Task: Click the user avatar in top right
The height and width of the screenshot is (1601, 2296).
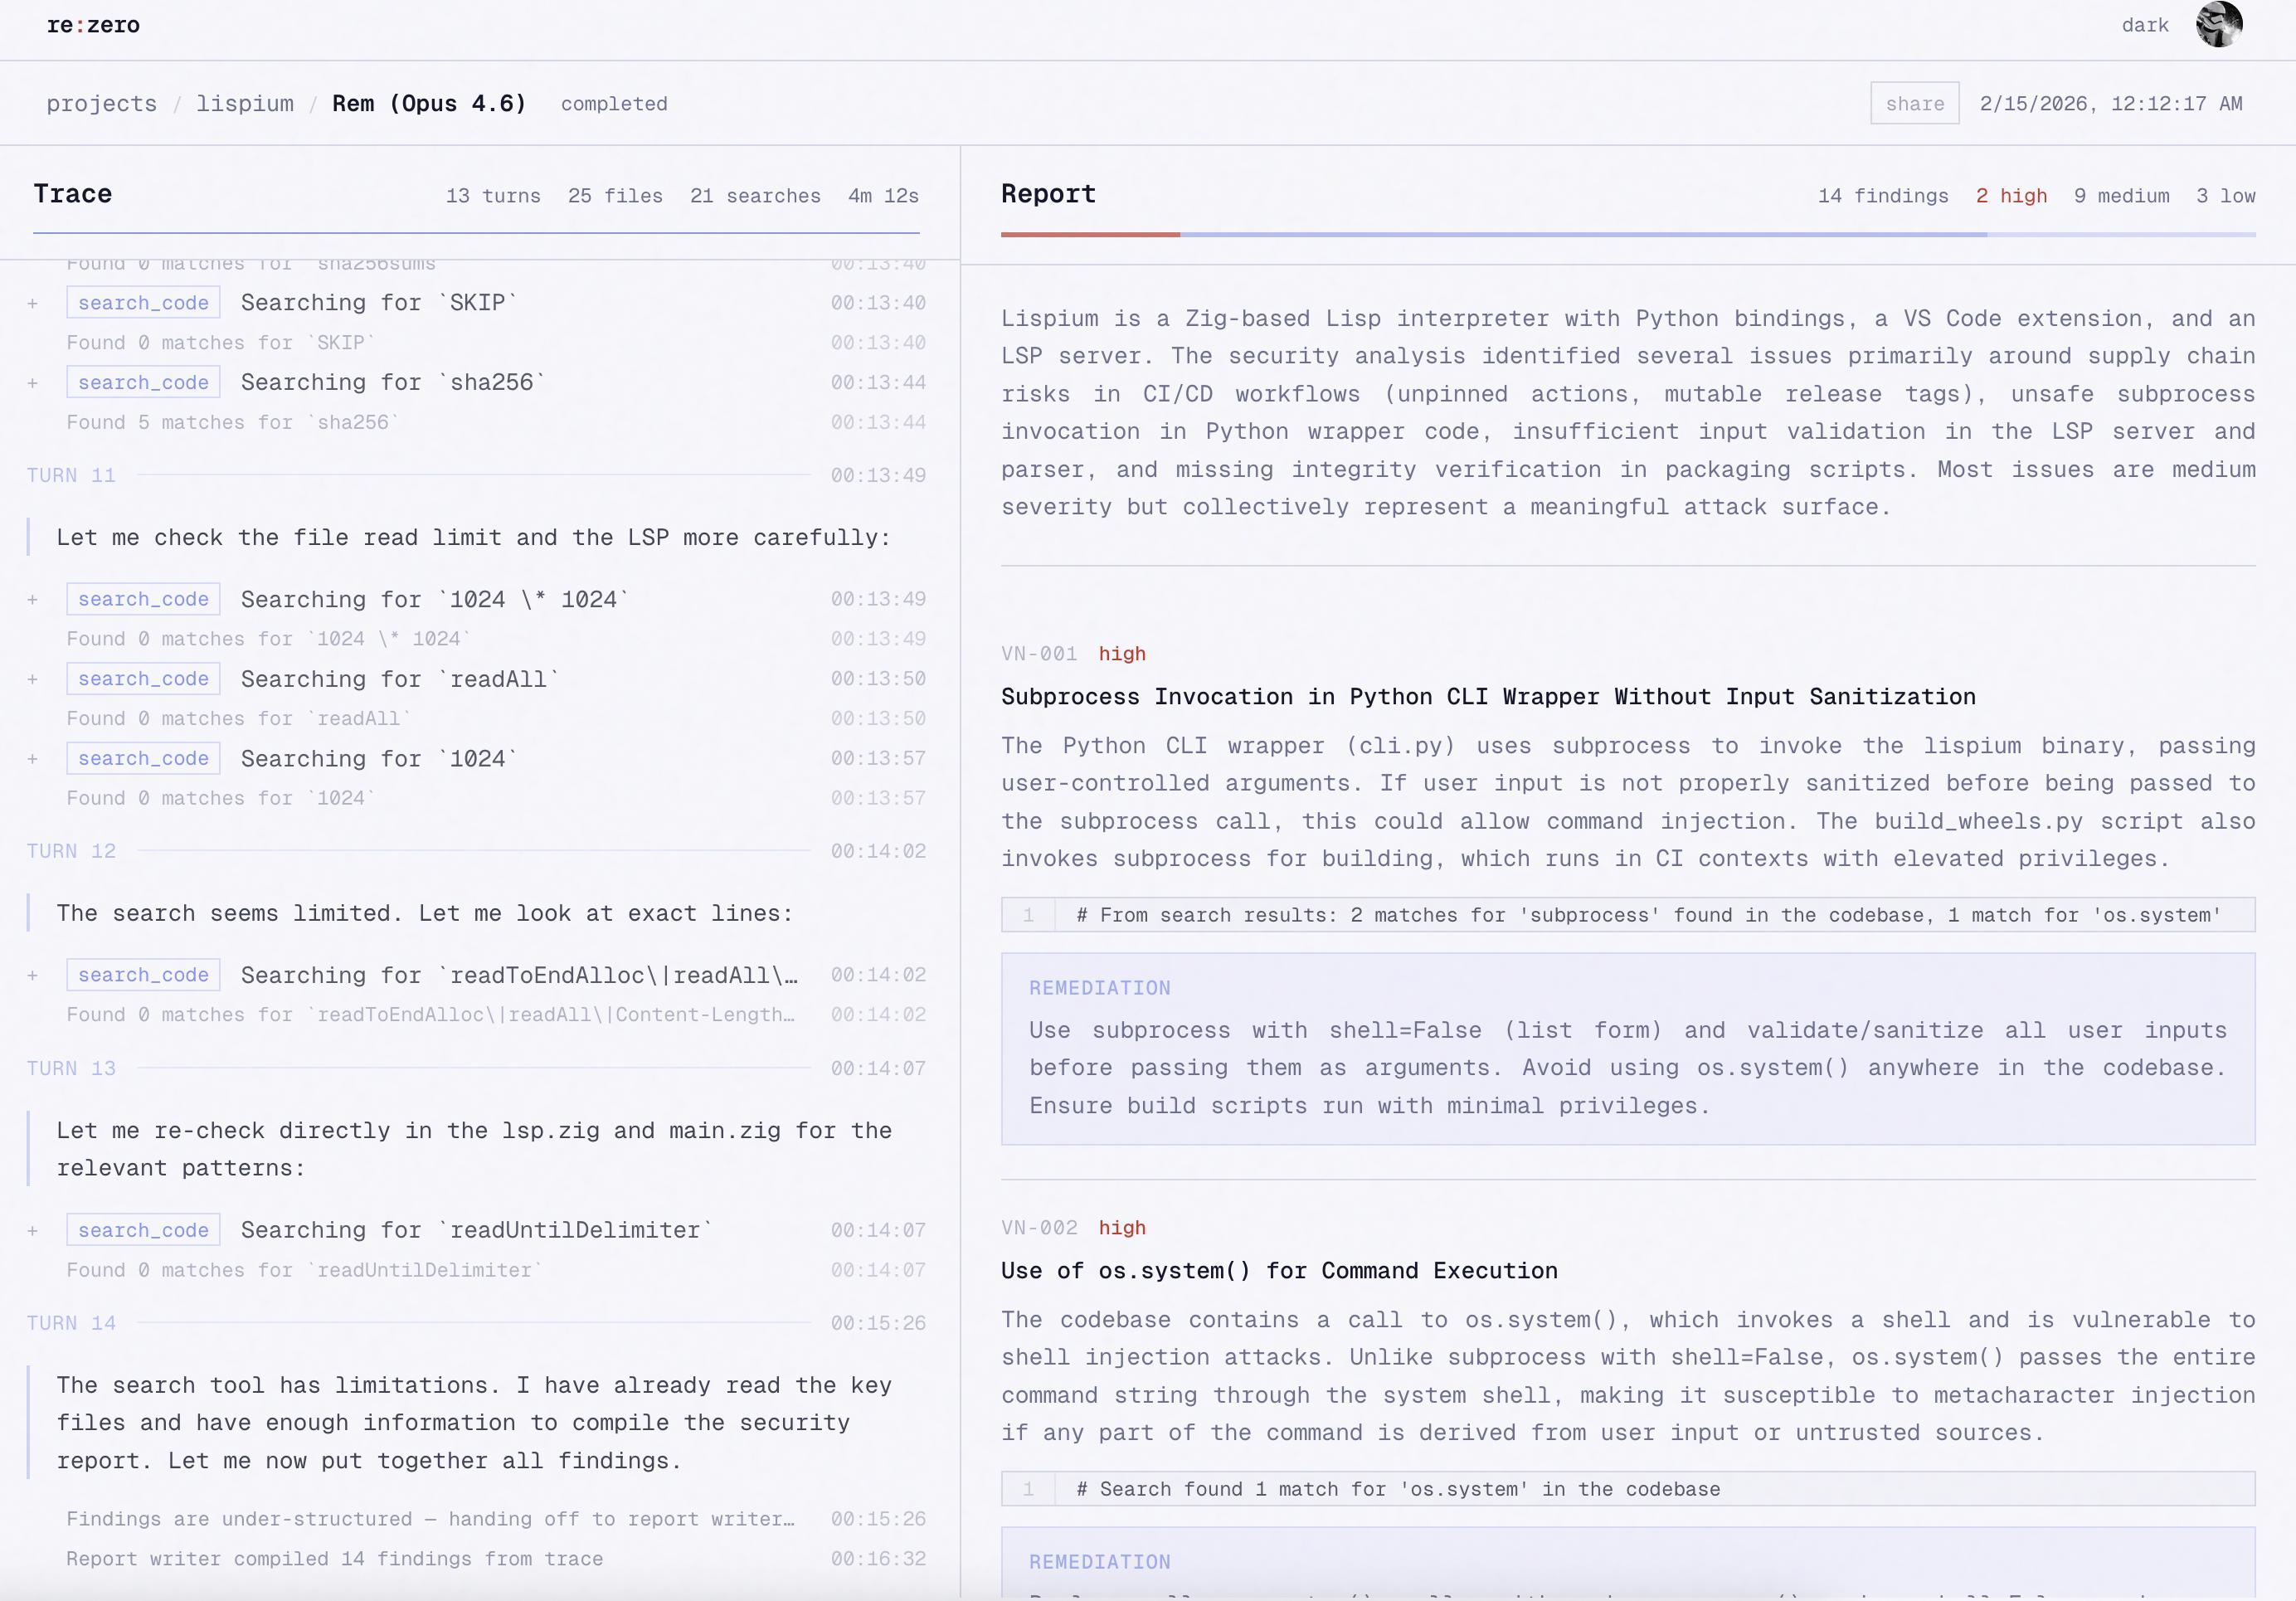Action: pyautogui.click(x=2218, y=25)
